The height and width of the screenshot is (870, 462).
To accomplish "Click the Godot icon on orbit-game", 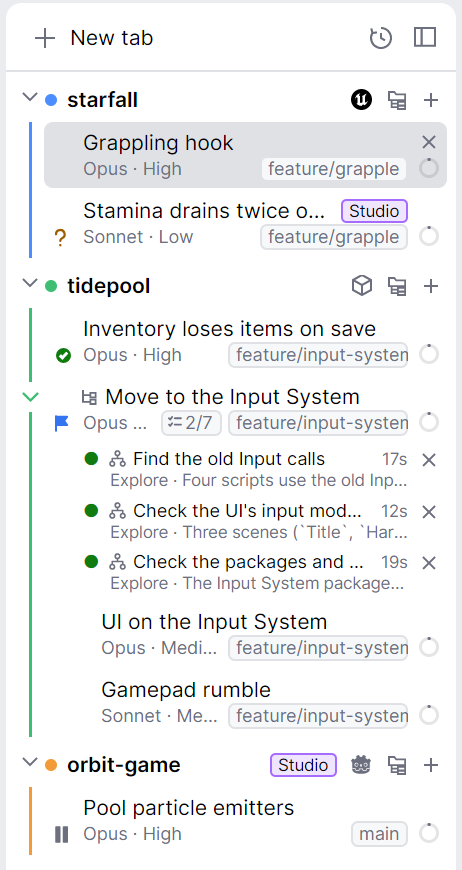I will (361, 766).
